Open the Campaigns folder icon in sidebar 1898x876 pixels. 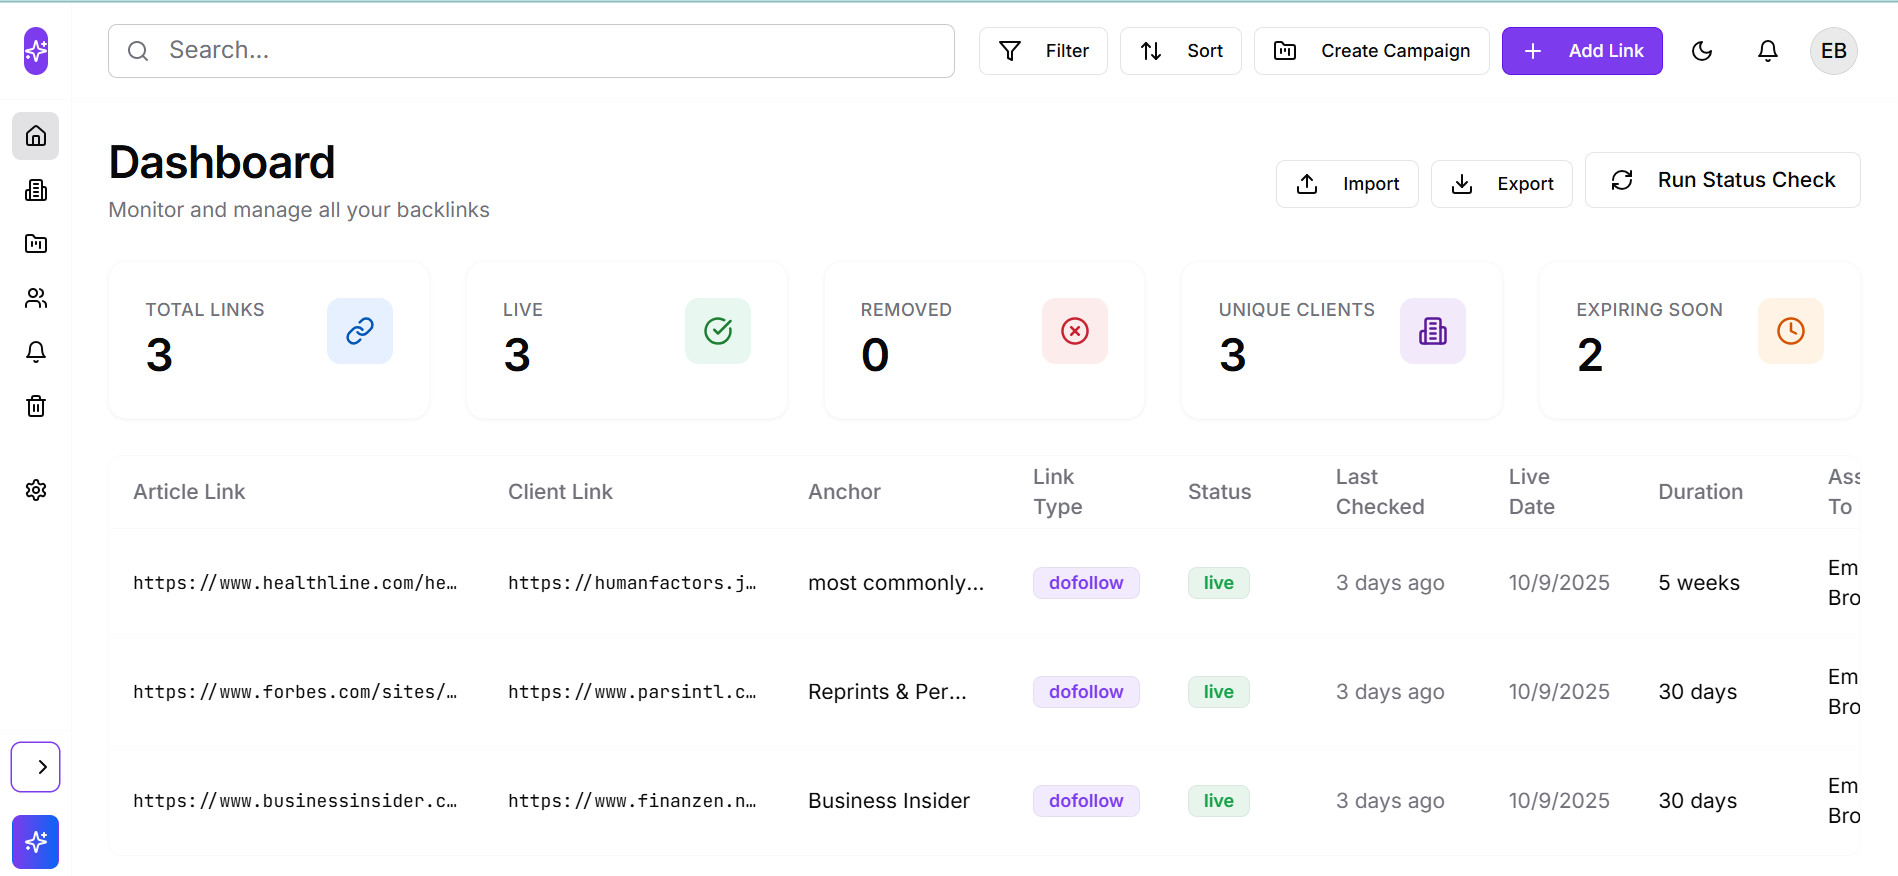36,244
